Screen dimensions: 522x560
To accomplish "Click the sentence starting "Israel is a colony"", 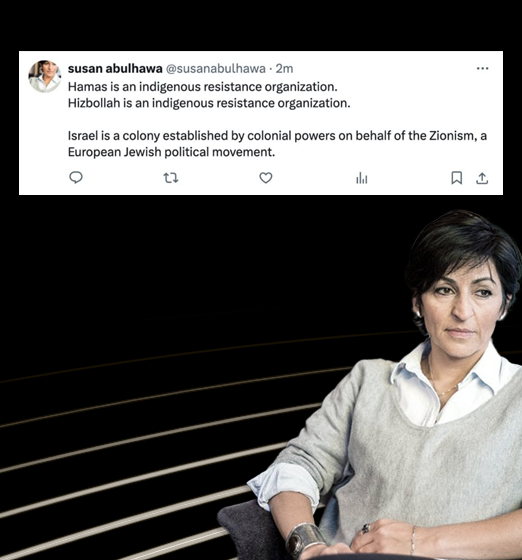I will (277, 144).
